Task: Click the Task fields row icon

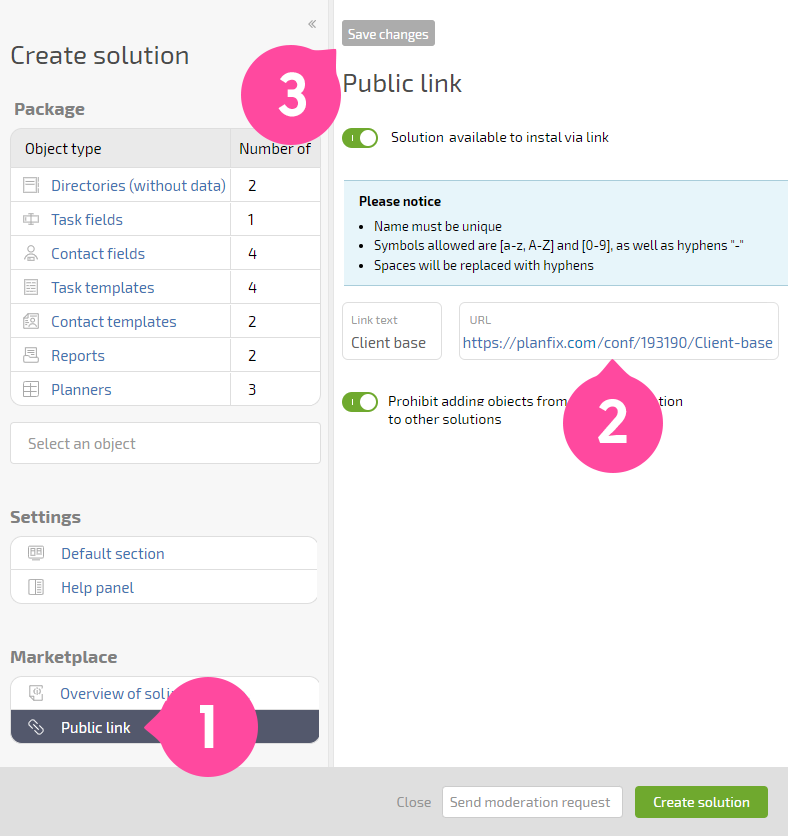Action: tap(31, 219)
